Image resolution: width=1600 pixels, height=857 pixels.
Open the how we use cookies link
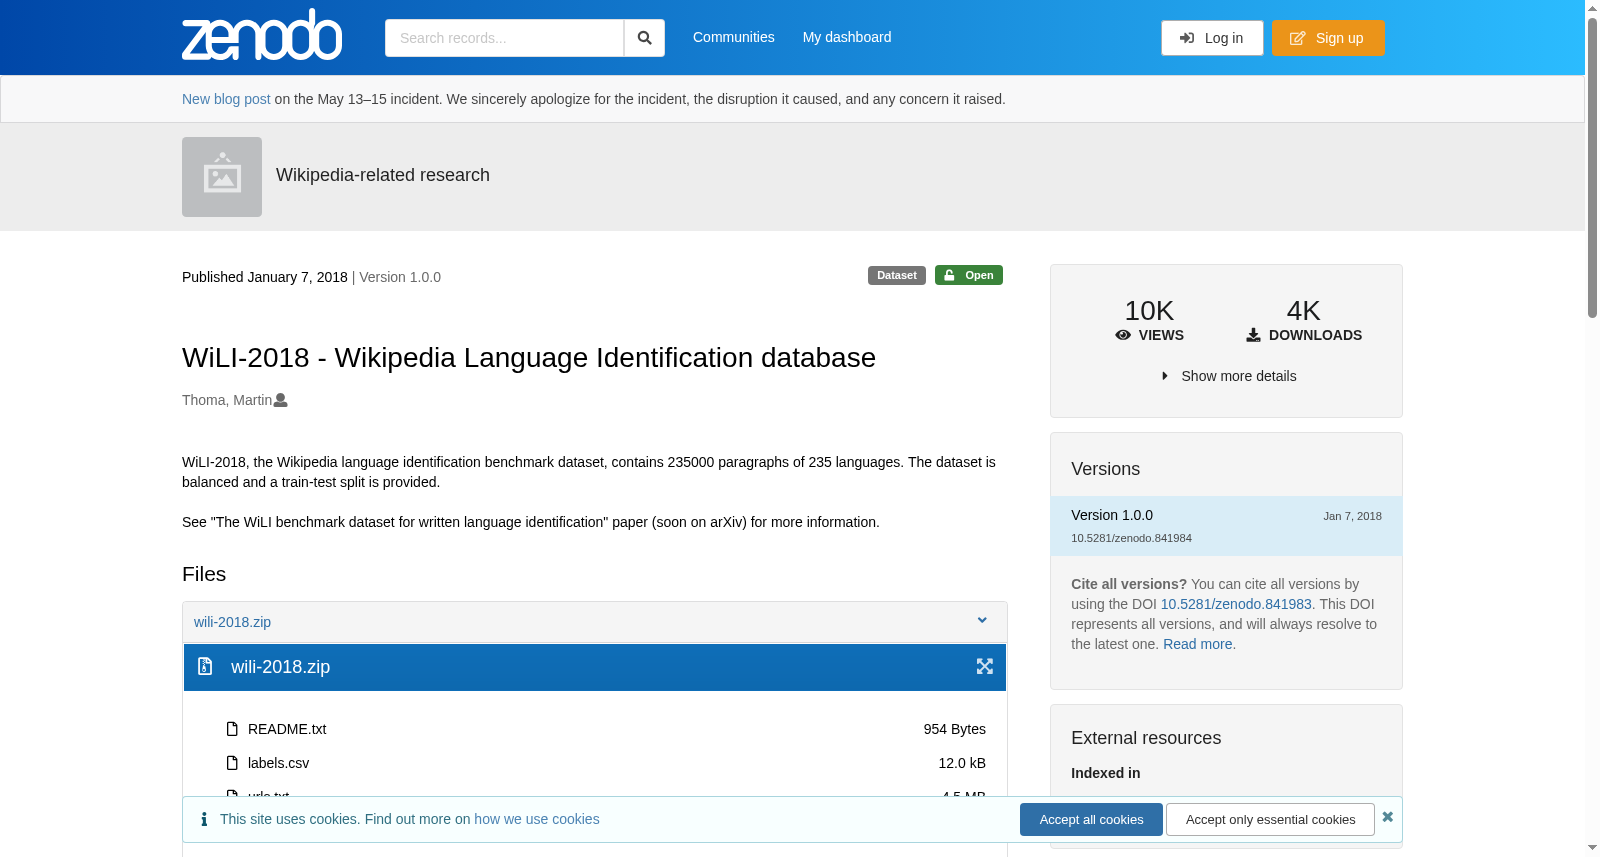click(537, 819)
